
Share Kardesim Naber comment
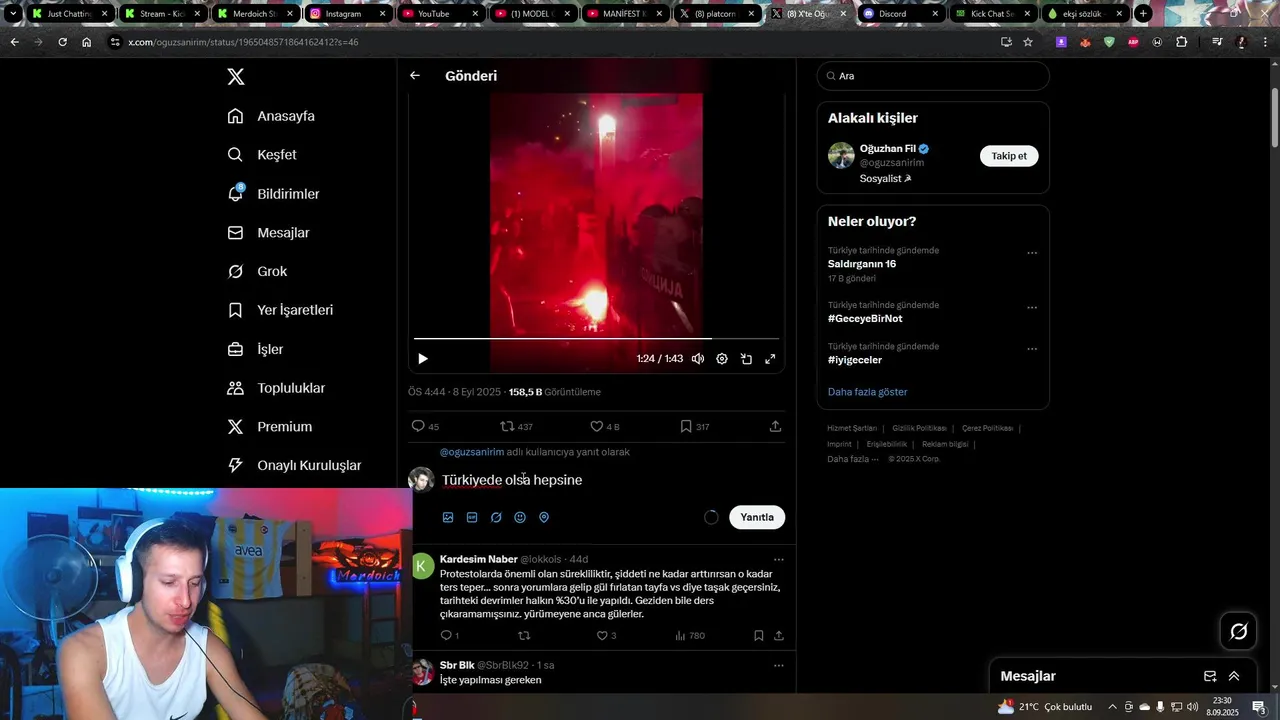click(x=778, y=635)
